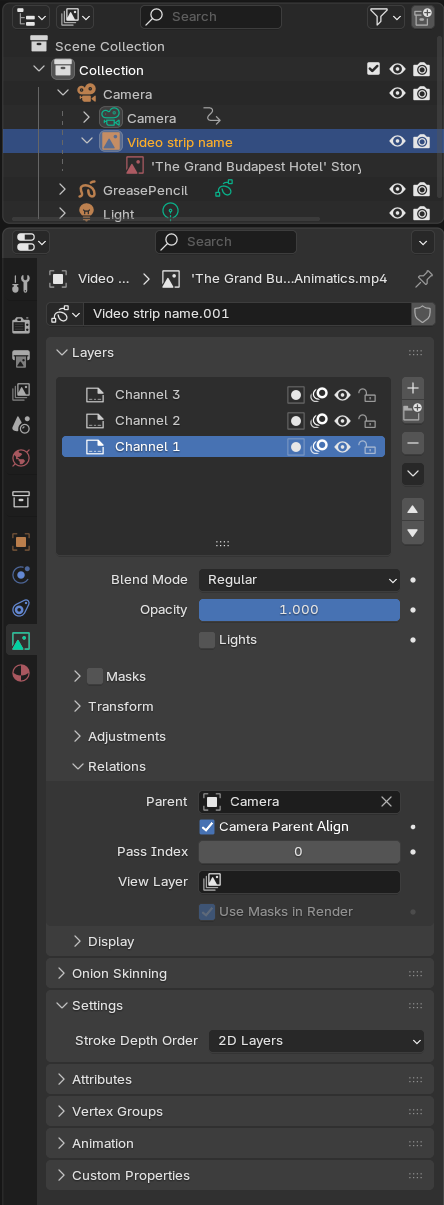Uncheck the Collection exclude checkbox
Viewport: 444px width, 1205px height.
click(374, 69)
